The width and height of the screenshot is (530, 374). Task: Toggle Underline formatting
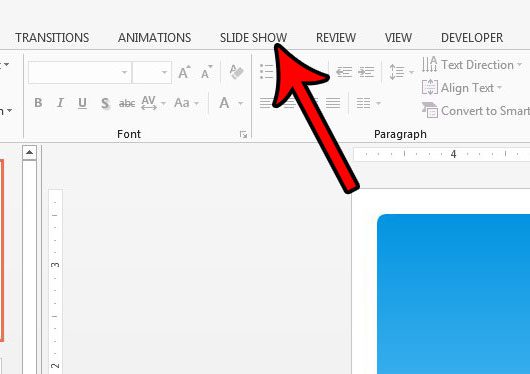click(x=82, y=103)
